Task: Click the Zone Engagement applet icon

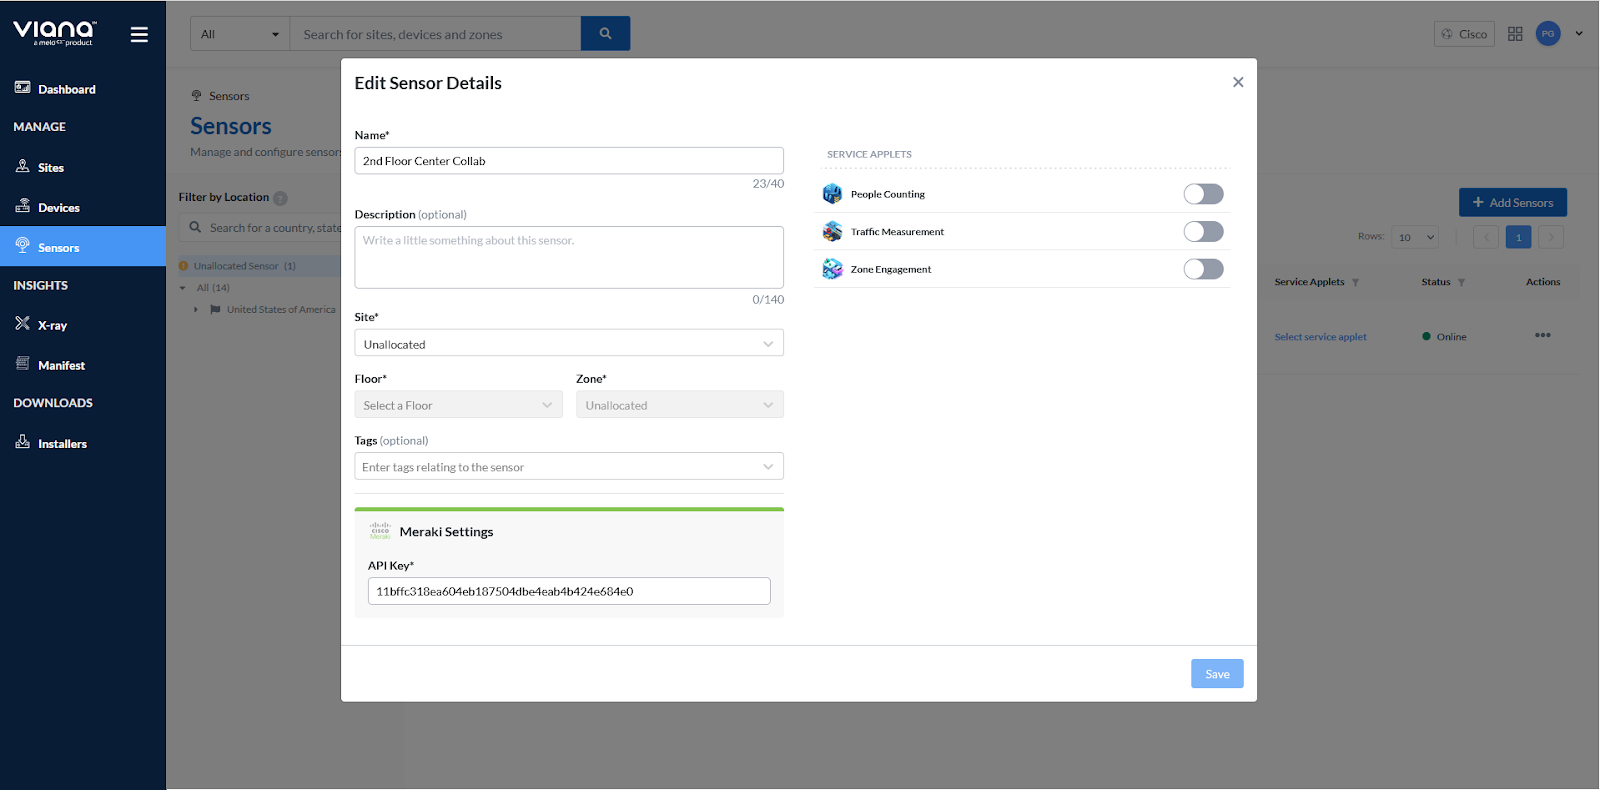Action: [x=832, y=269]
